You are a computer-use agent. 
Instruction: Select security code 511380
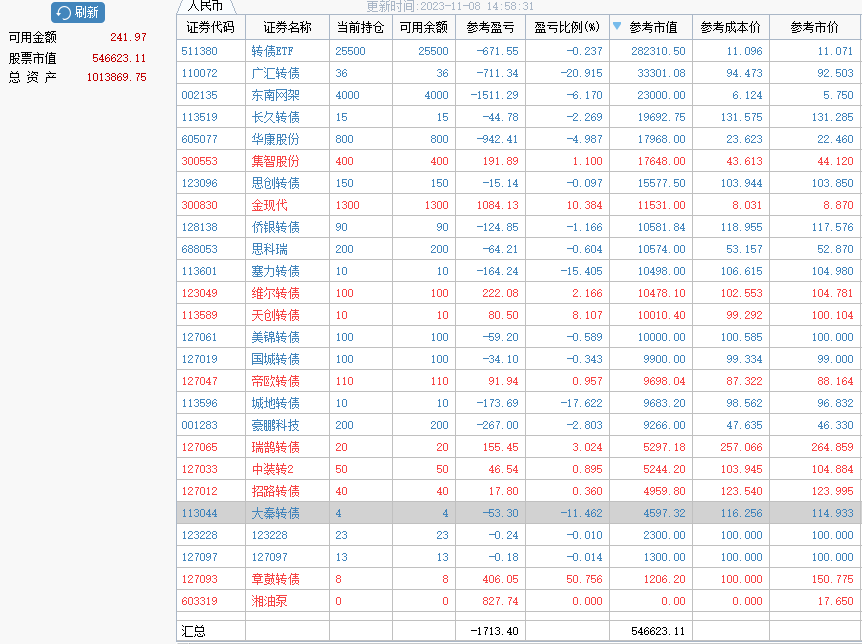[x=200, y=51]
